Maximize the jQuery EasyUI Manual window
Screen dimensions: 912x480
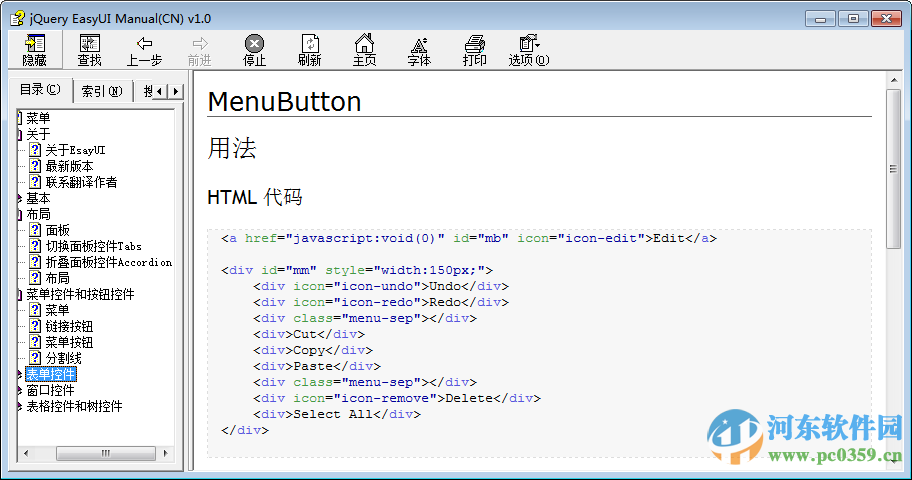point(853,19)
